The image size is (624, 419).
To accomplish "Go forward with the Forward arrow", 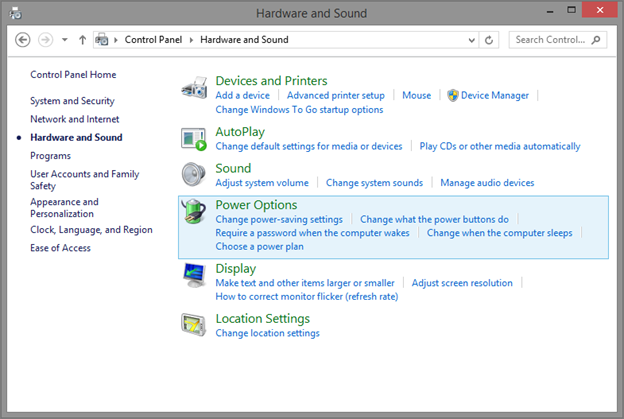I will pos(45,40).
